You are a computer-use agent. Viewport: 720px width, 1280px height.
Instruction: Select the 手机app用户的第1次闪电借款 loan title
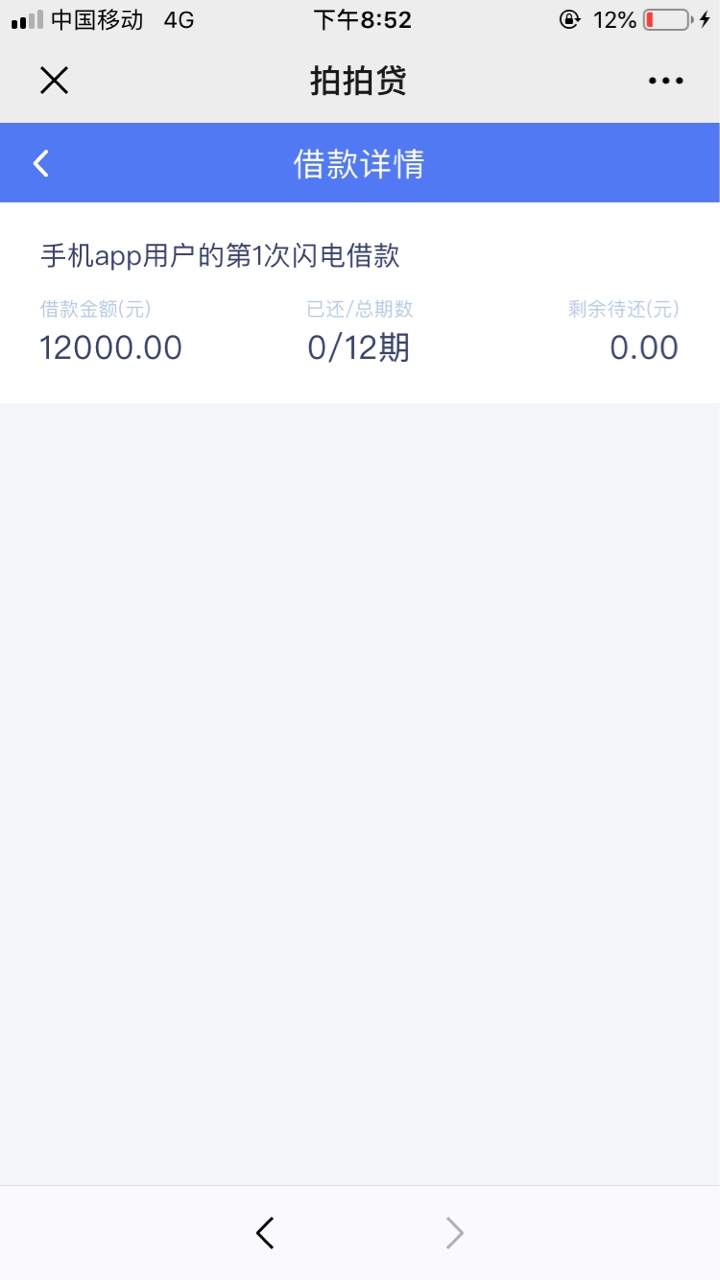coord(220,256)
